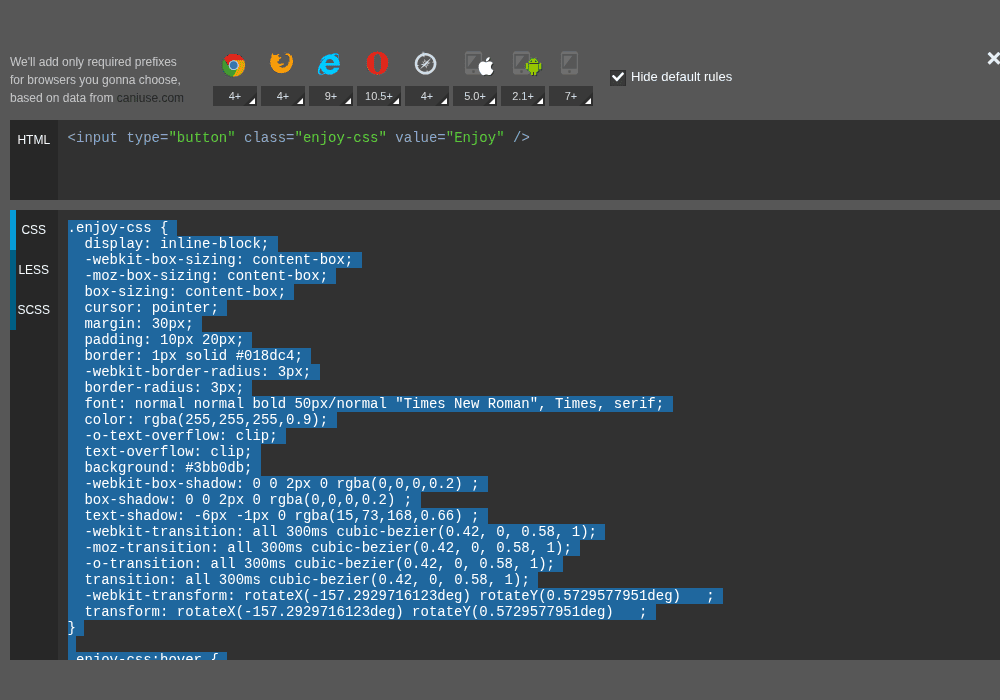1000x700 pixels.
Task: Click the plain mobile device icon above 7+
Action: 570,63
